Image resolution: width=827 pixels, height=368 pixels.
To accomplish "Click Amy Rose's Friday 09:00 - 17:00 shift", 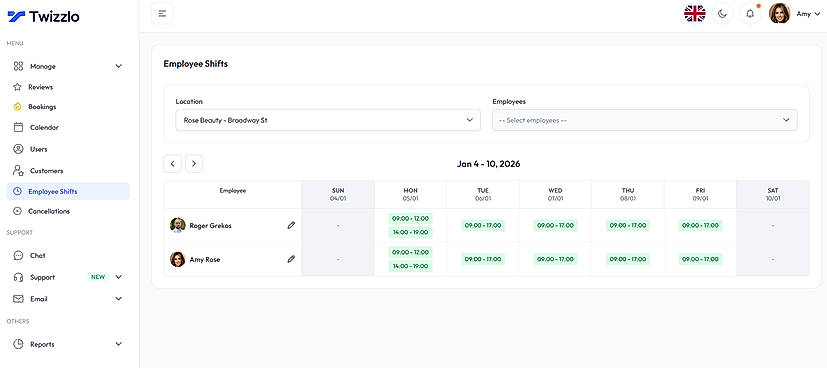I will pyautogui.click(x=700, y=259).
